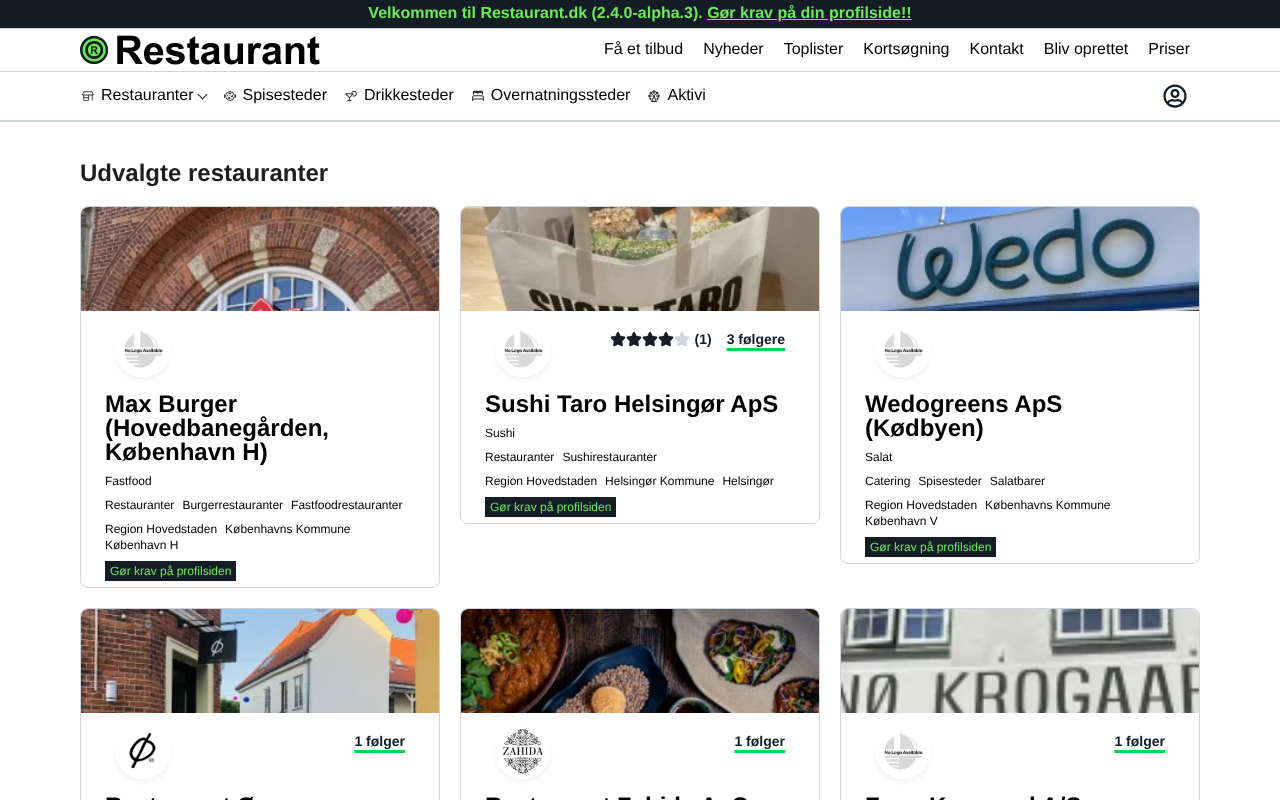Viewport: 1280px width, 800px height.
Task: View 1 følger on the Ø restaurant card
Action: tap(379, 742)
